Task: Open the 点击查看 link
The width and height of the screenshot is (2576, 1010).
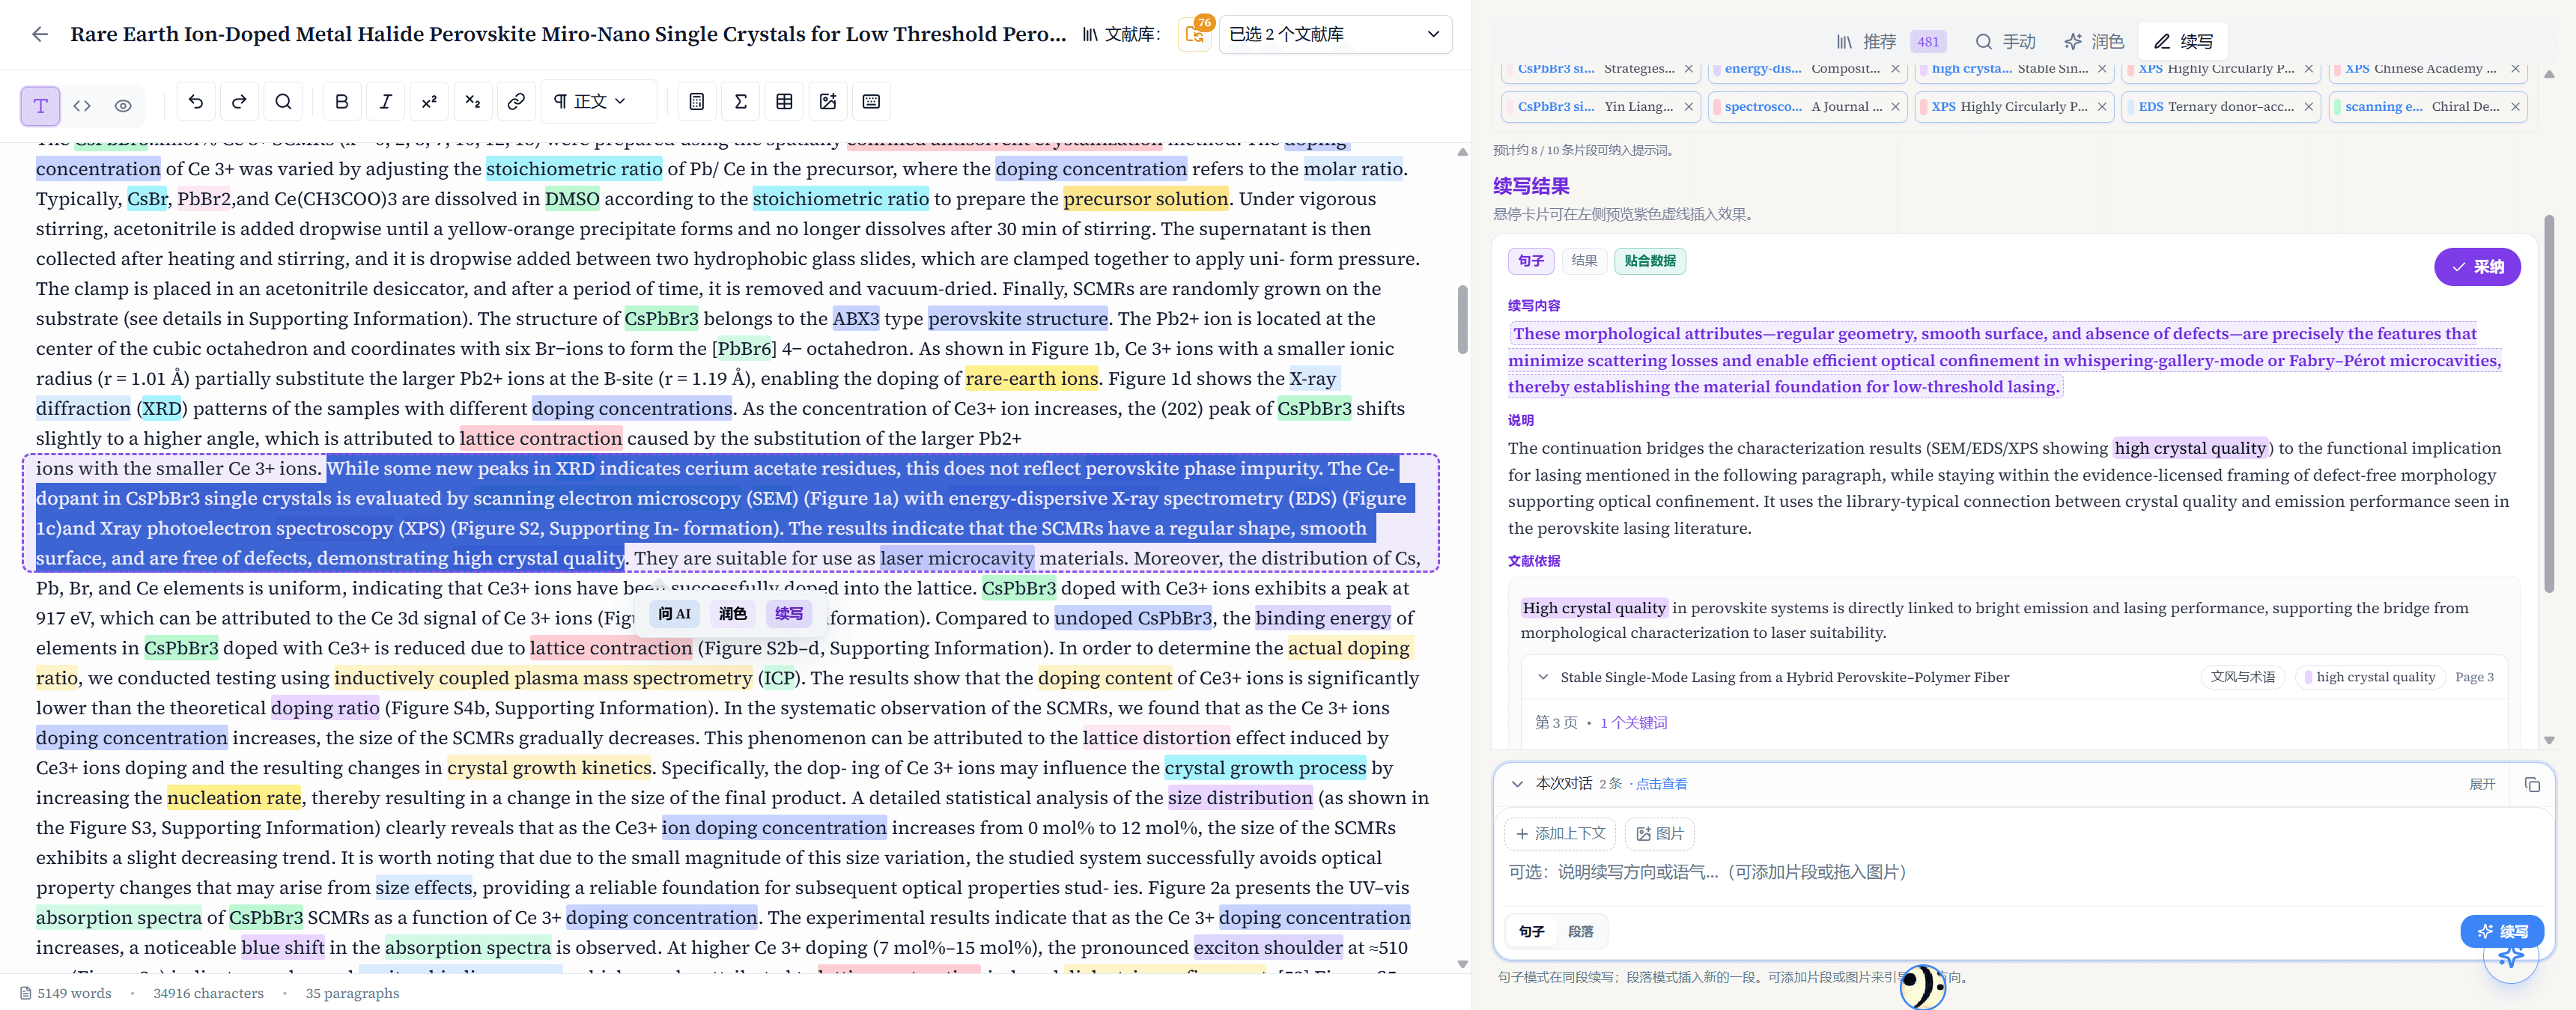Action: (1661, 784)
